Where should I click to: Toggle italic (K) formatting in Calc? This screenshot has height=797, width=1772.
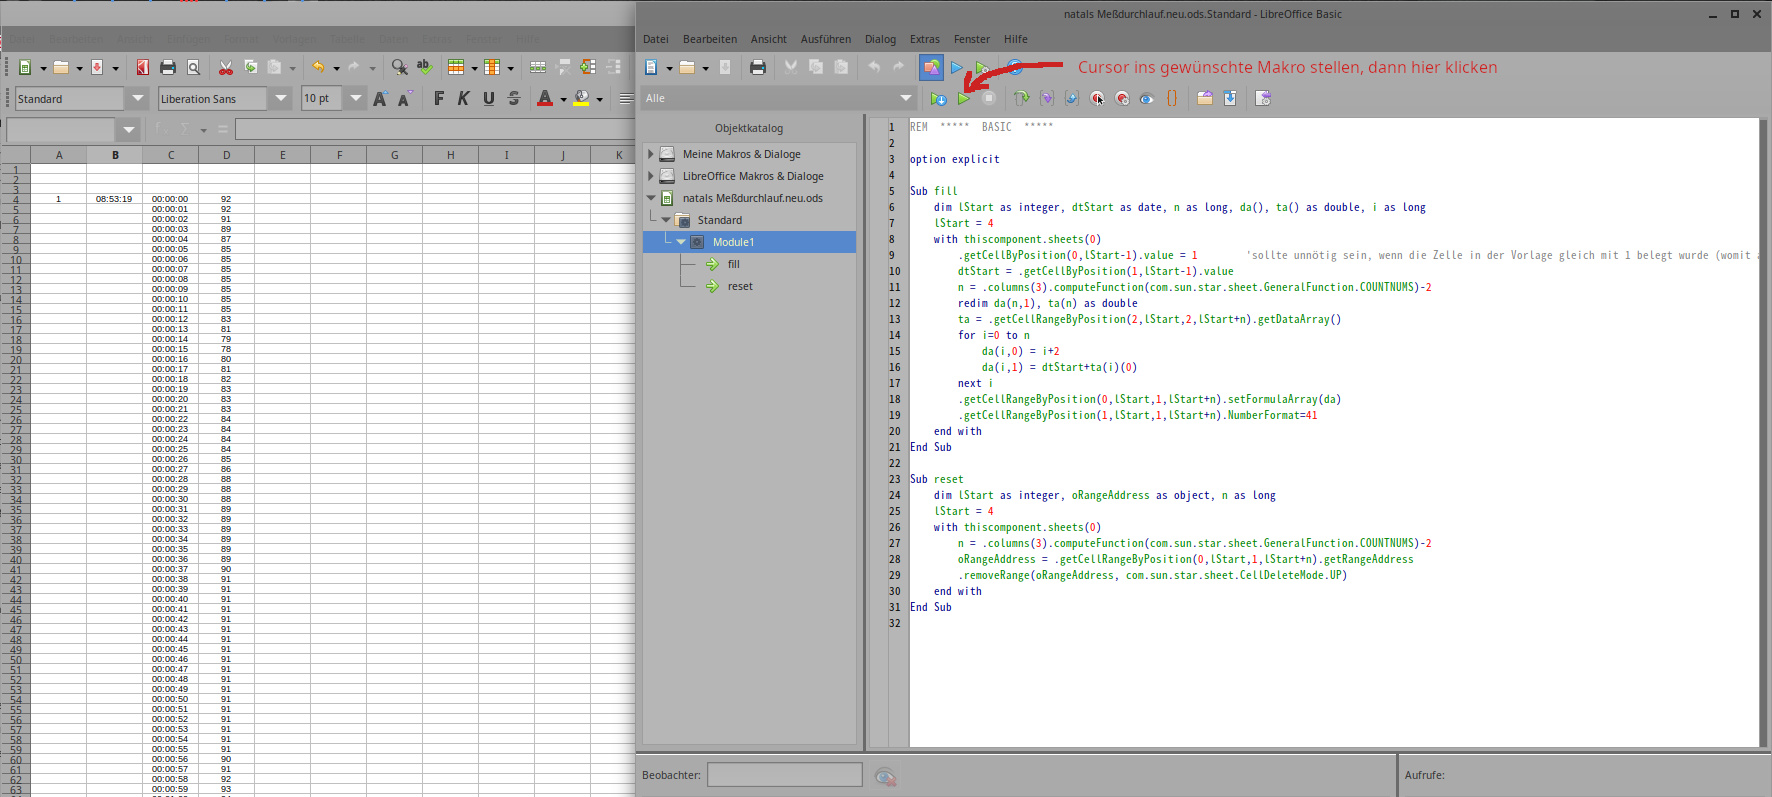click(463, 98)
